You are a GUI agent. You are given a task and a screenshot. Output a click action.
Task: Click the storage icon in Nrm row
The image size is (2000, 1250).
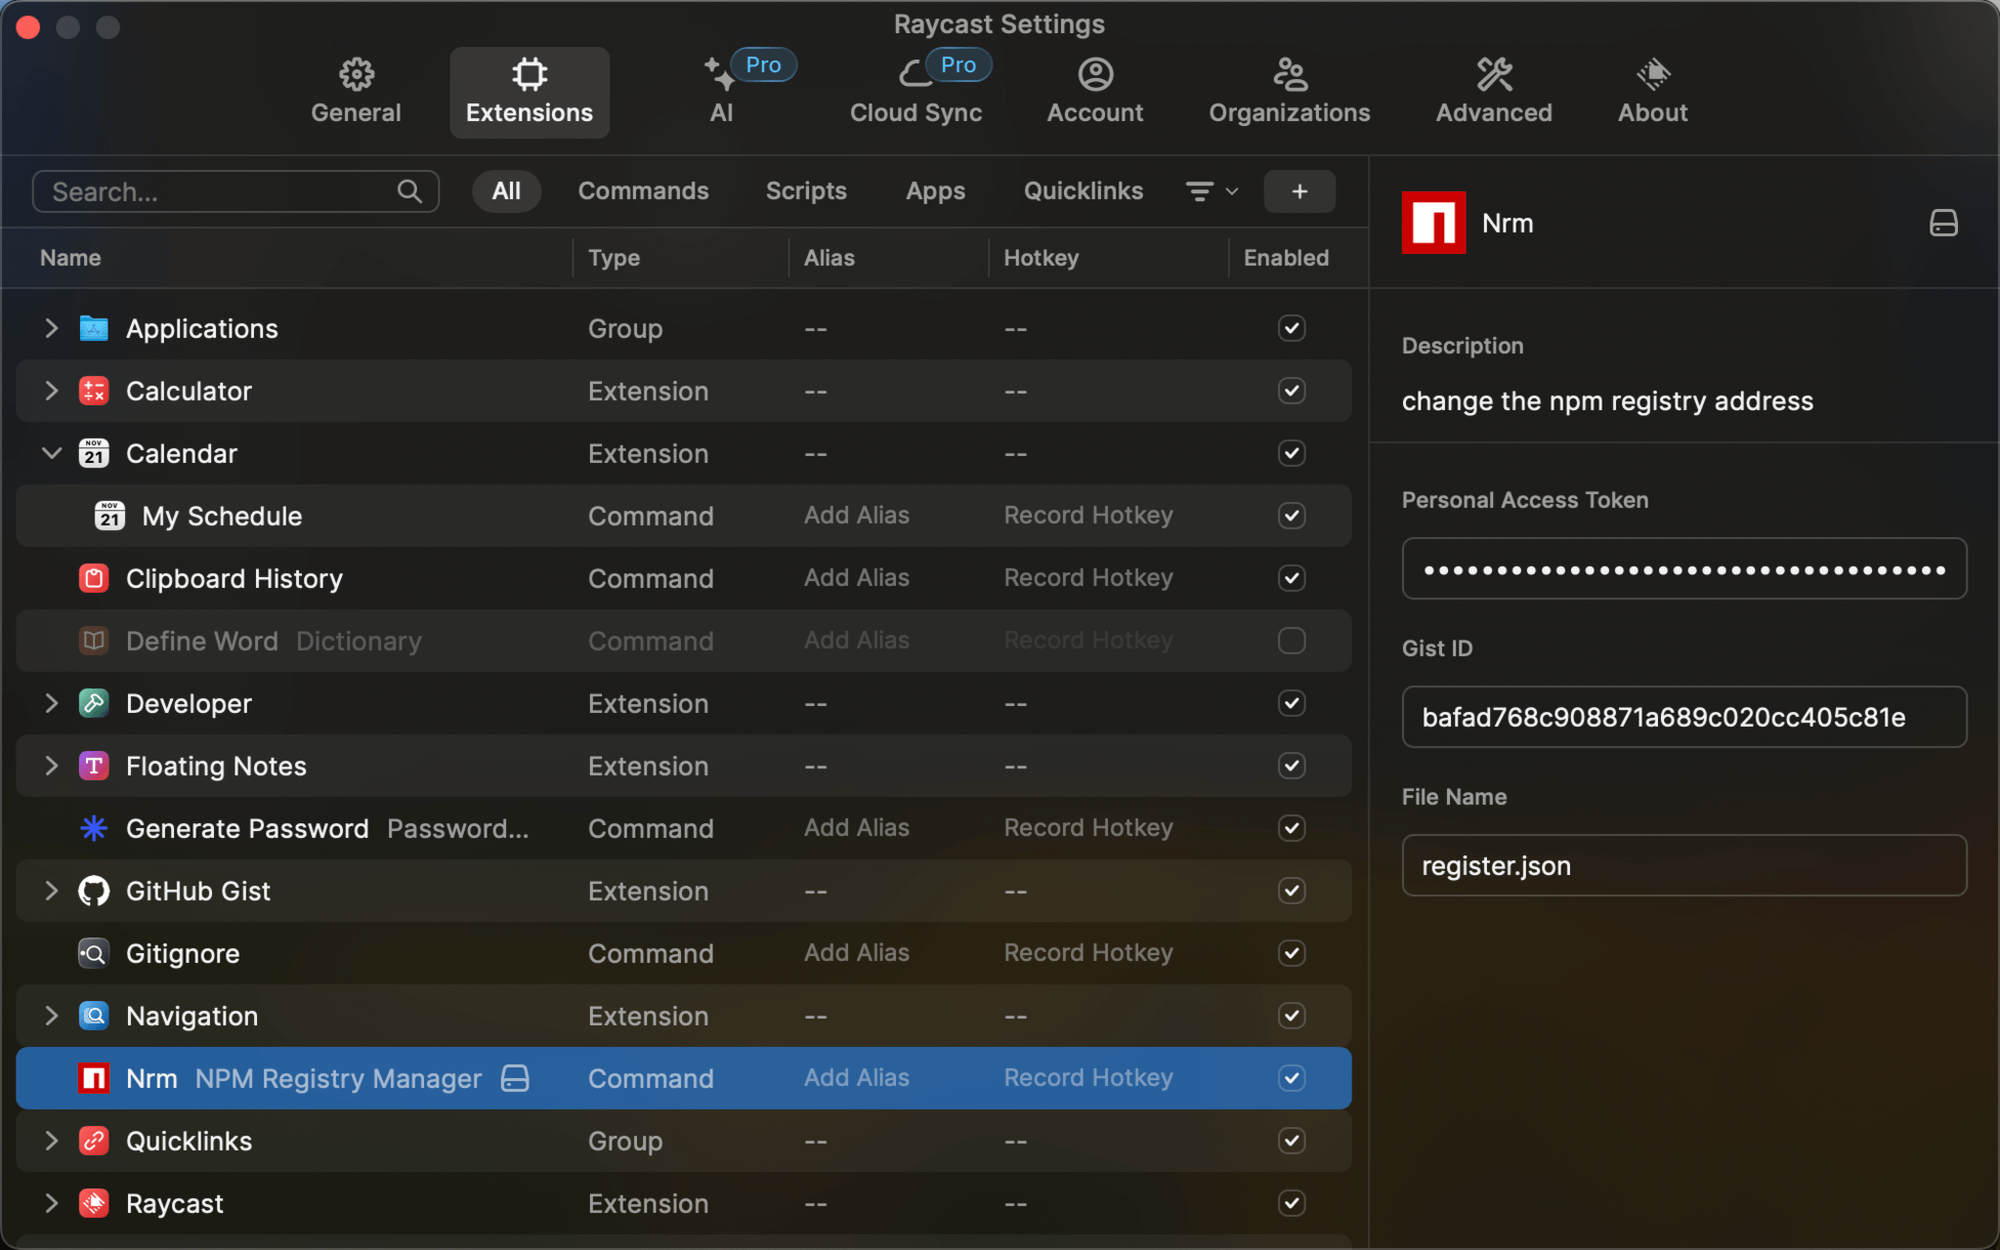515,1078
